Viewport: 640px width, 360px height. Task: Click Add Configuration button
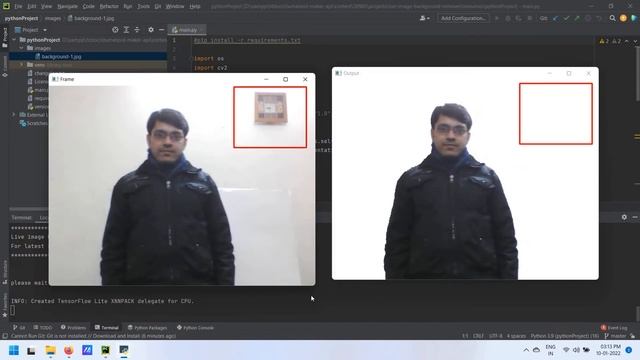click(x=463, y=18)
